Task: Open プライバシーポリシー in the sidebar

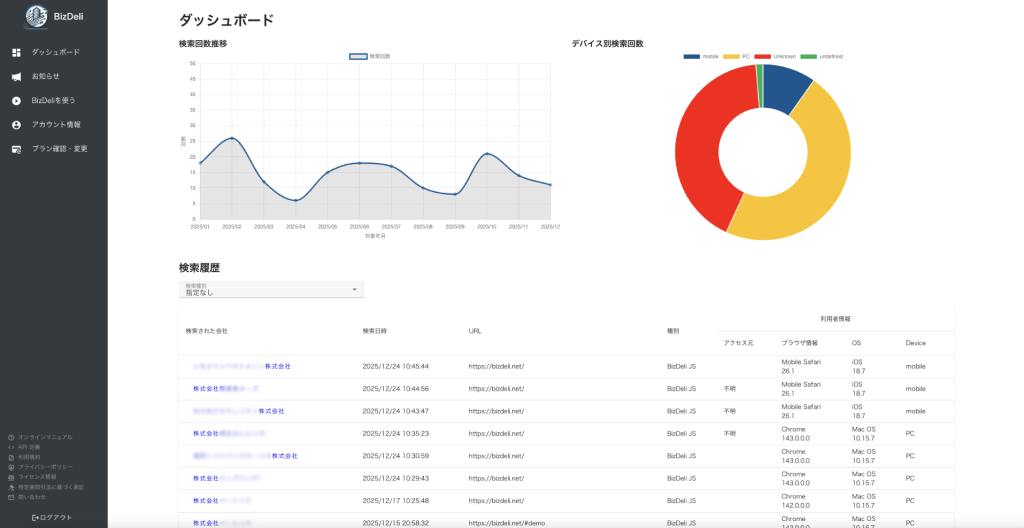Action: pyautogui.click(x=45, y=467)
